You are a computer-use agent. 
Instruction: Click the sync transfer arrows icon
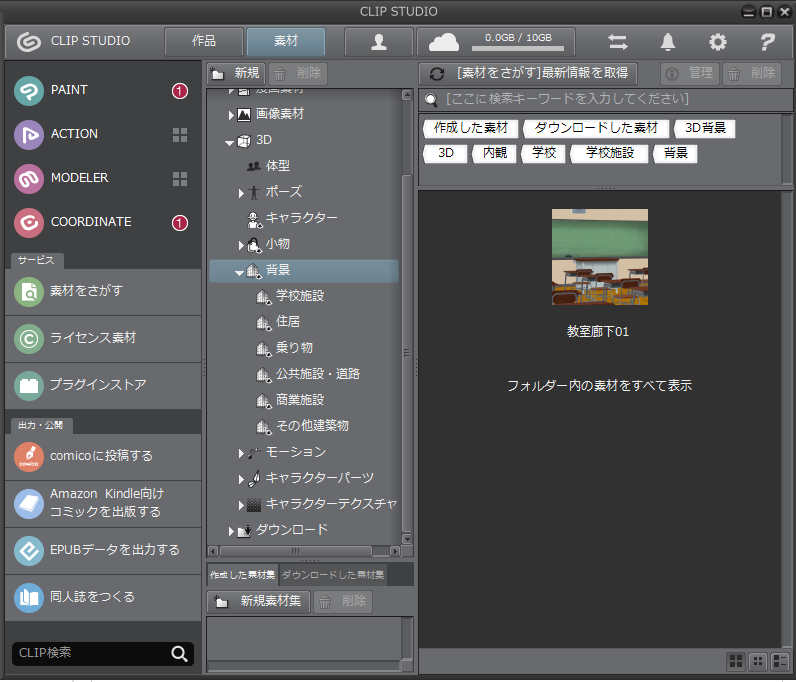pos(618,42)
